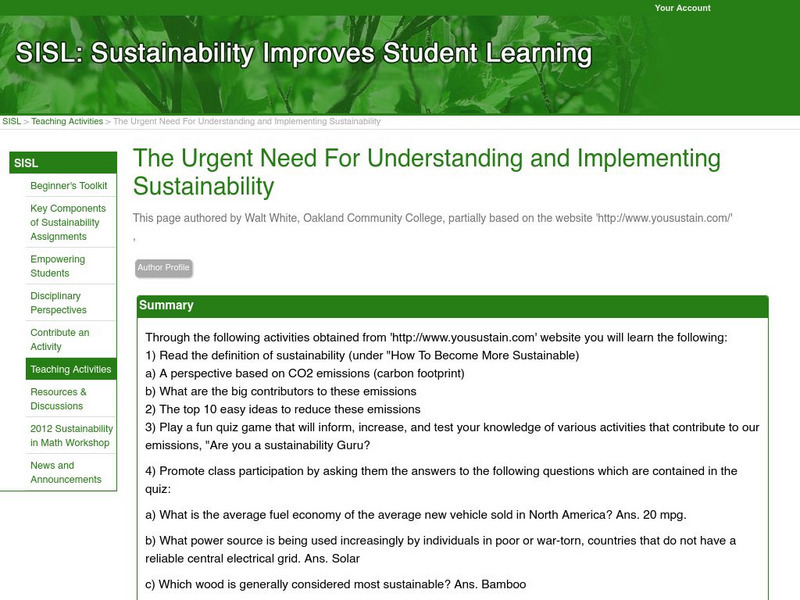Open the SISL breadcrumb link
The height and width of the screenshot is (600, 800).
pyautogui.click(x=11, y=121)
